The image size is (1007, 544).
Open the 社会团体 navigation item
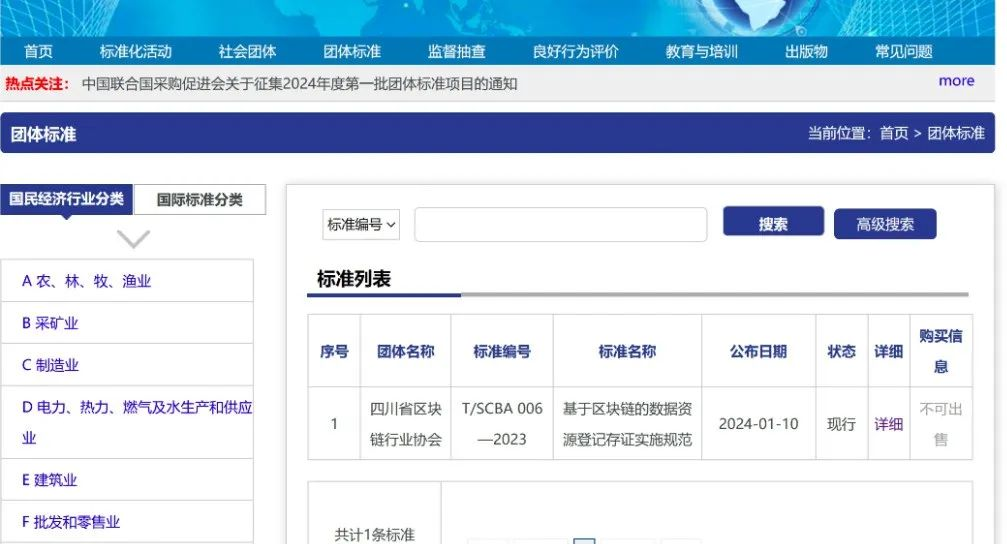tap(247, 52)
